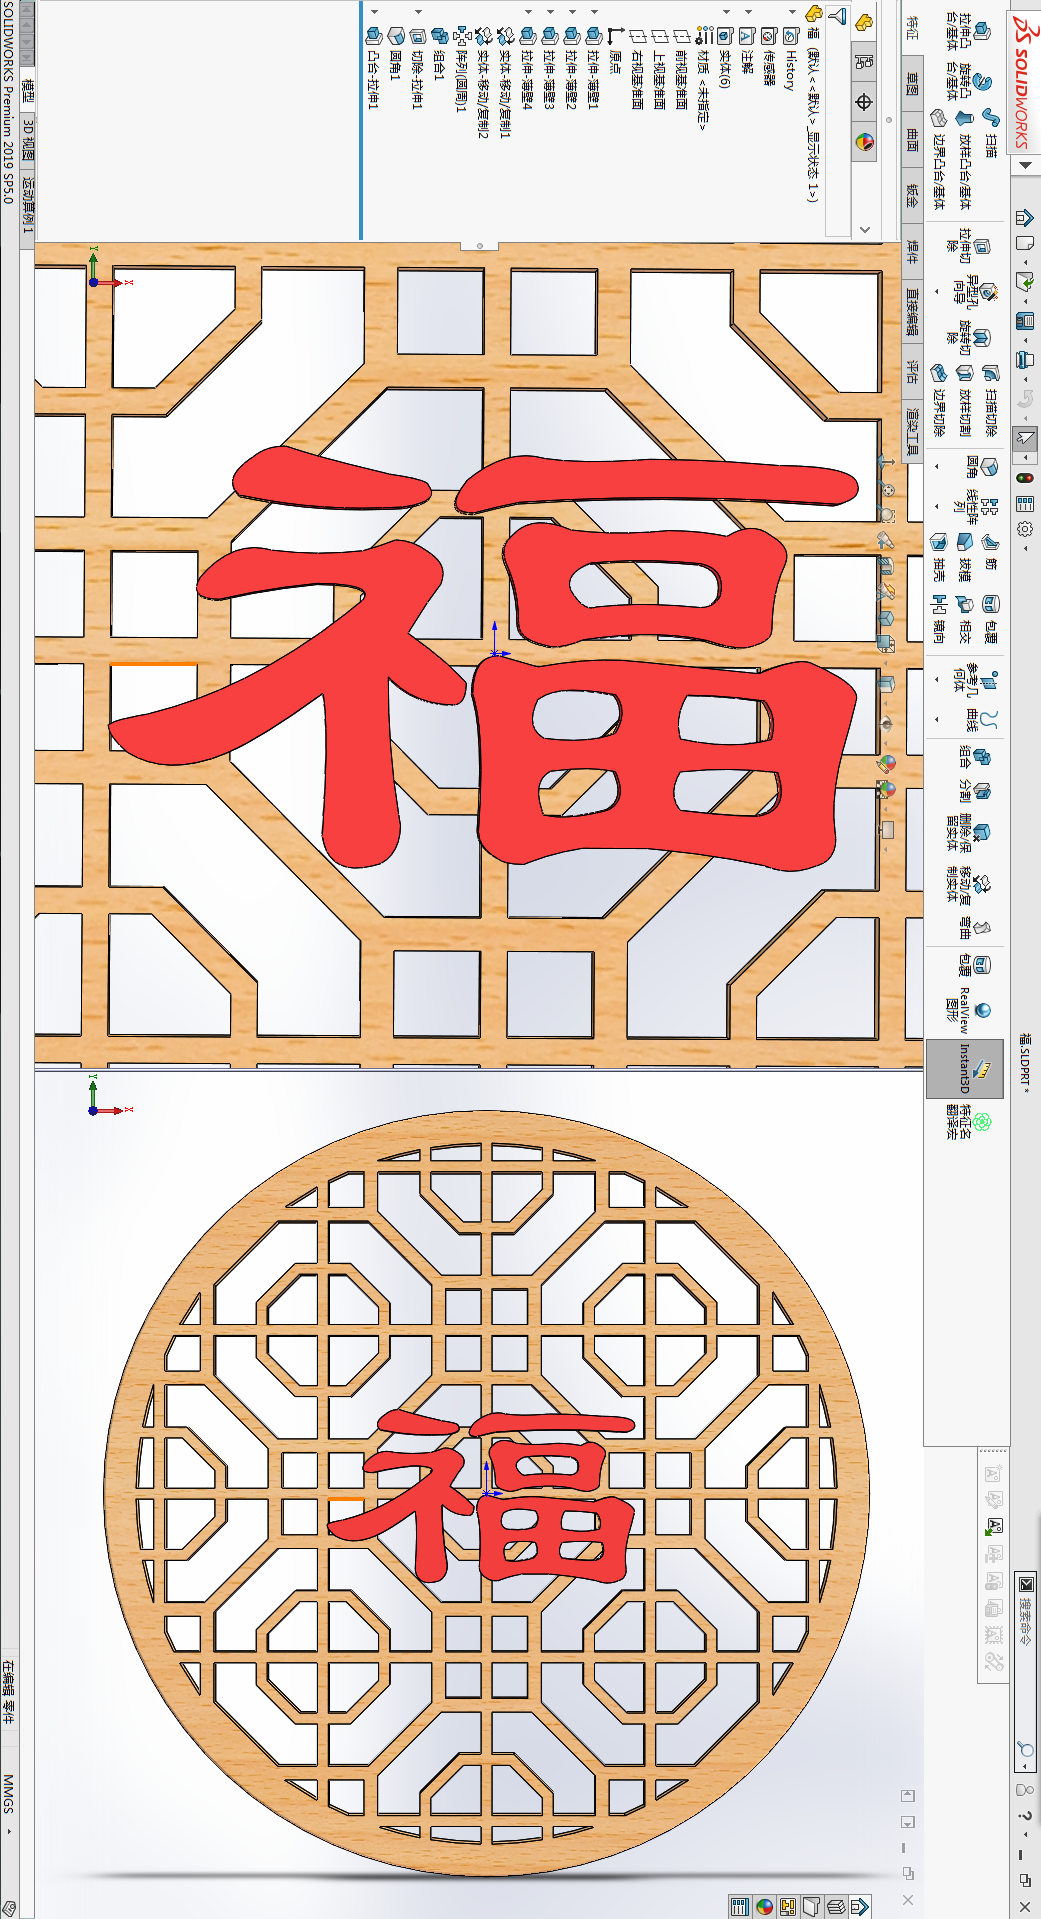
Task: Open the 异型孔向导 dropdown arrow
Action: 937,292
